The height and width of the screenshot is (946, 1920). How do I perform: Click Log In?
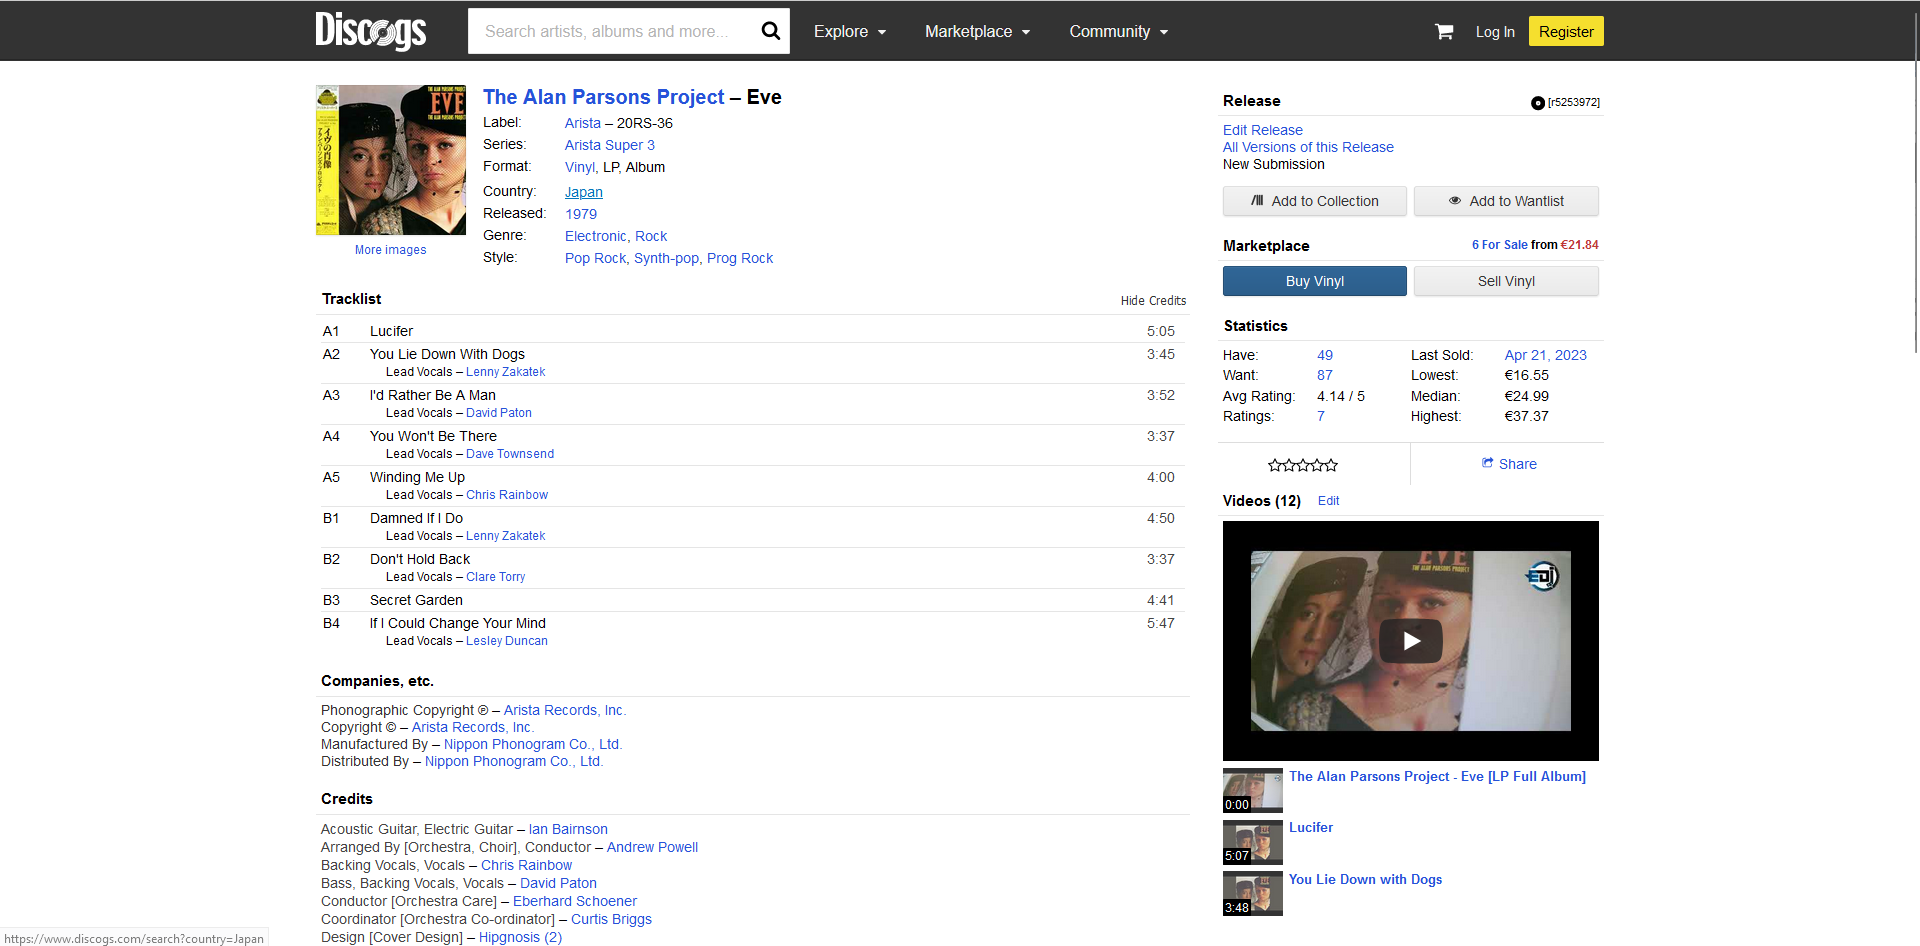[1495, 32]
